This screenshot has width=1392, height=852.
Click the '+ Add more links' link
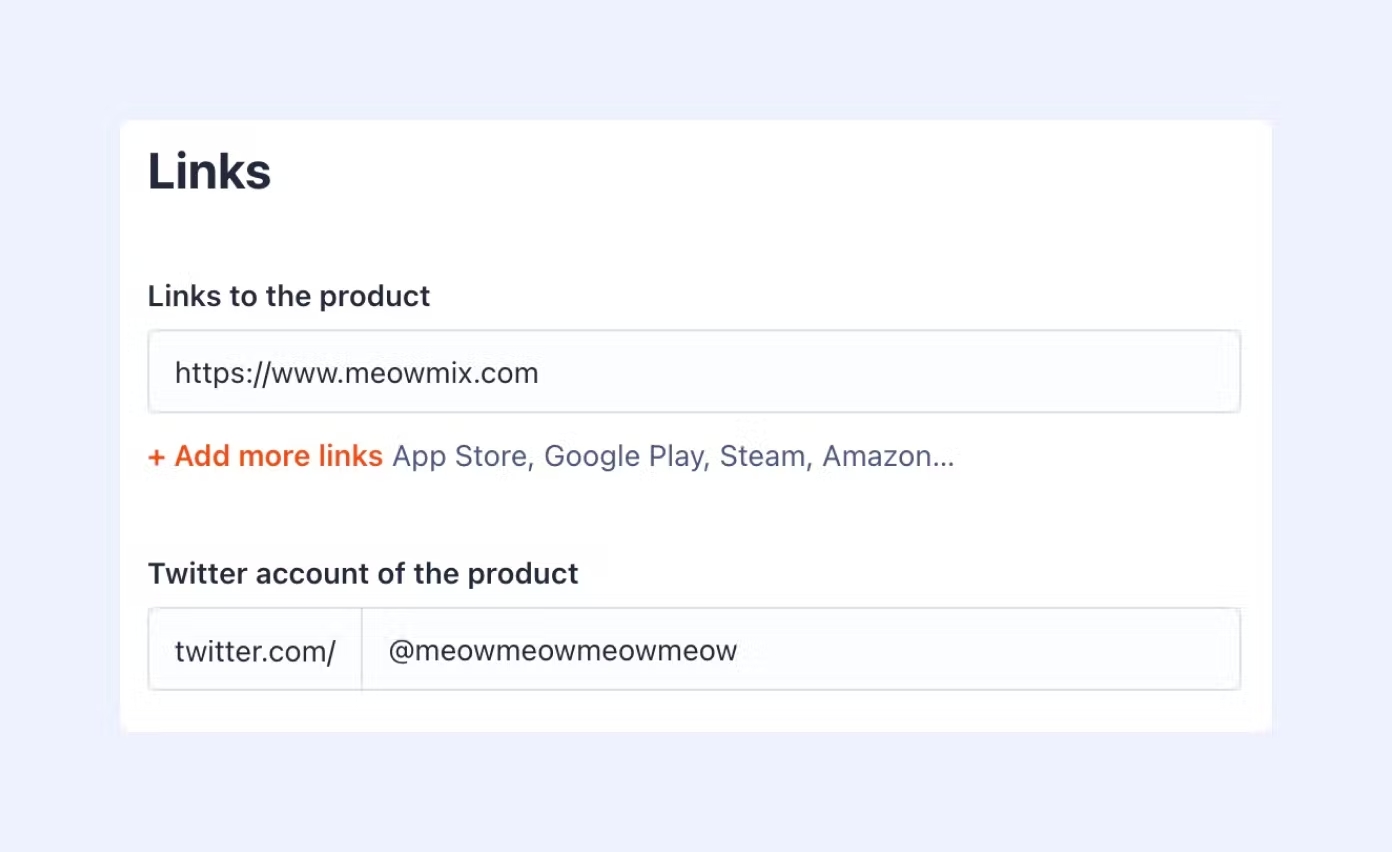coord(266,456)
